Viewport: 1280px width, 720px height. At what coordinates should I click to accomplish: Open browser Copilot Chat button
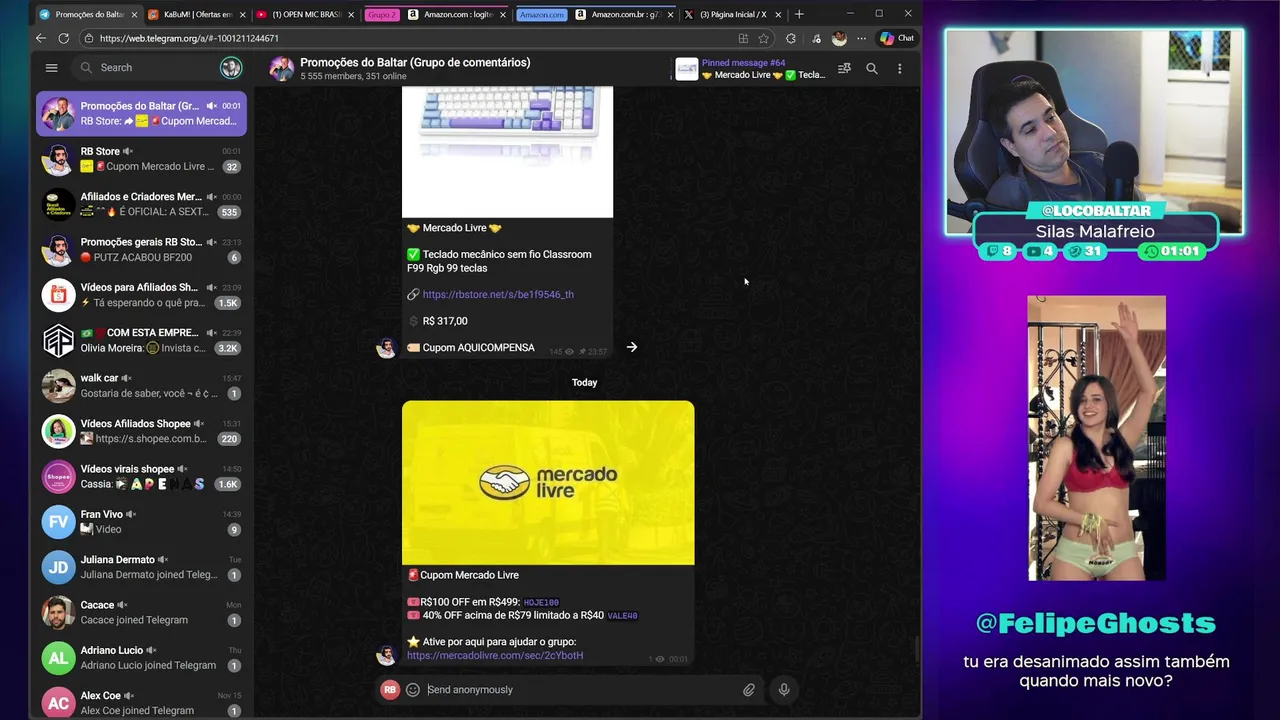(x=896, y=38)
